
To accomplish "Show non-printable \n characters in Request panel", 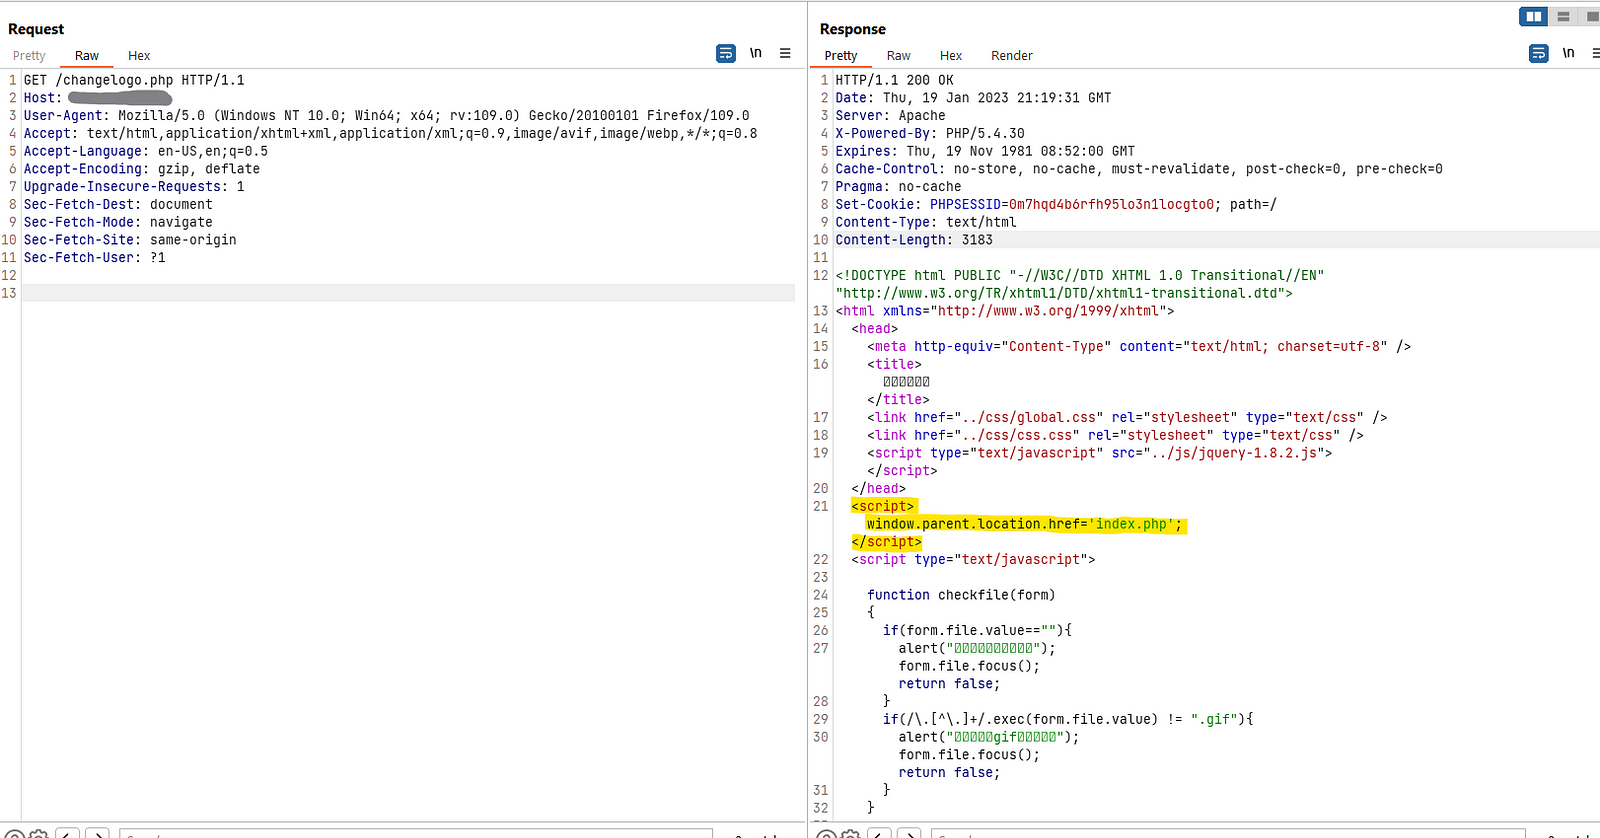I will (756, 53).
